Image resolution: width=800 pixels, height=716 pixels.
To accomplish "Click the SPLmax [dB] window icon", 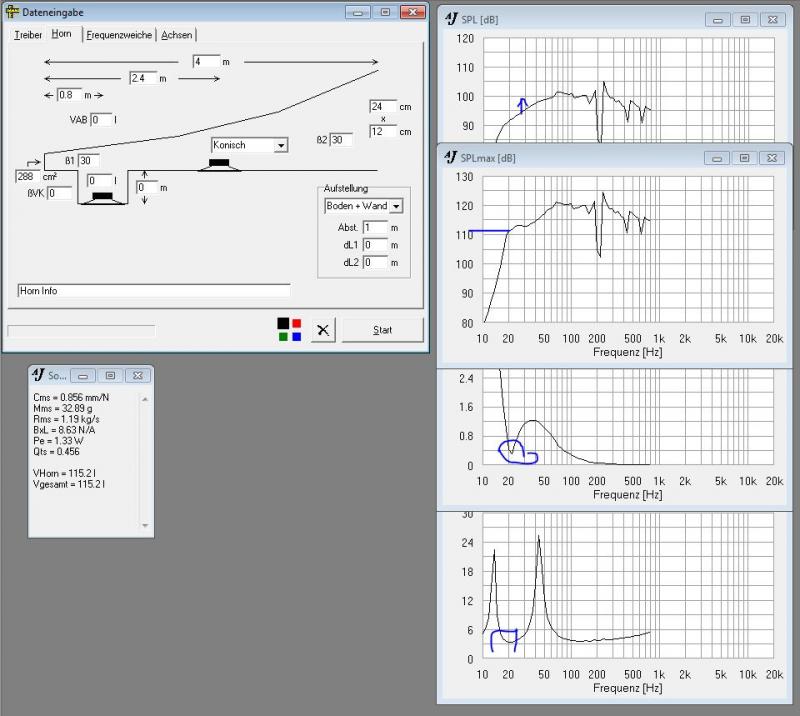I will click(x=452, y=158).
